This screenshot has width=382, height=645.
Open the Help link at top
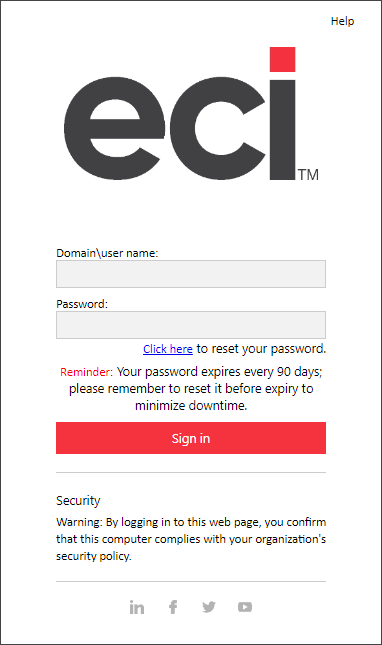pyautogui.click(x=342, y=21)
